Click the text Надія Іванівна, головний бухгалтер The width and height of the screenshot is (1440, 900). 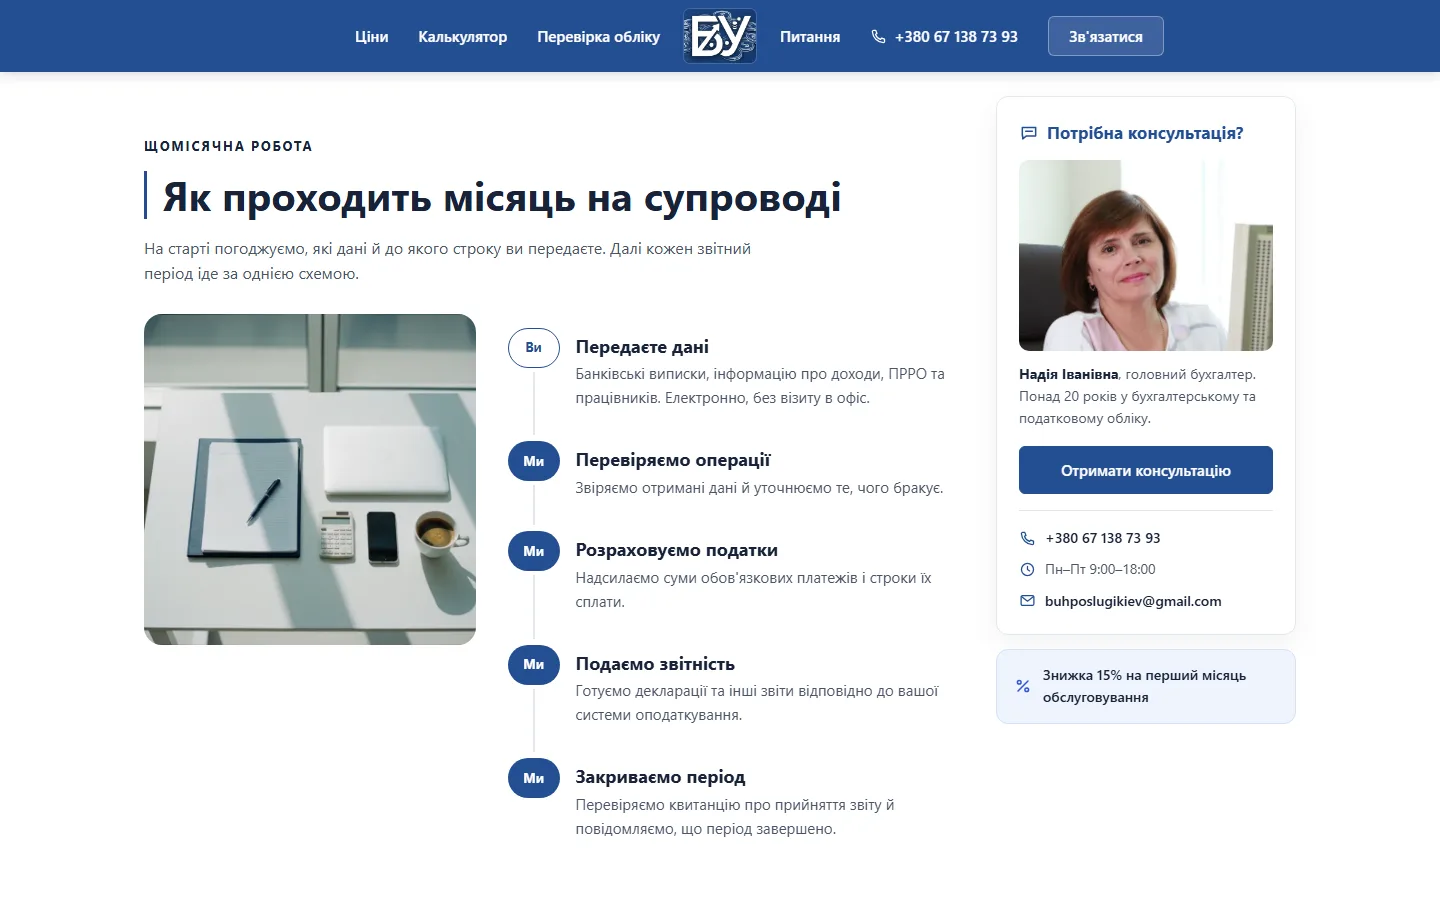tap(1137, 374)
